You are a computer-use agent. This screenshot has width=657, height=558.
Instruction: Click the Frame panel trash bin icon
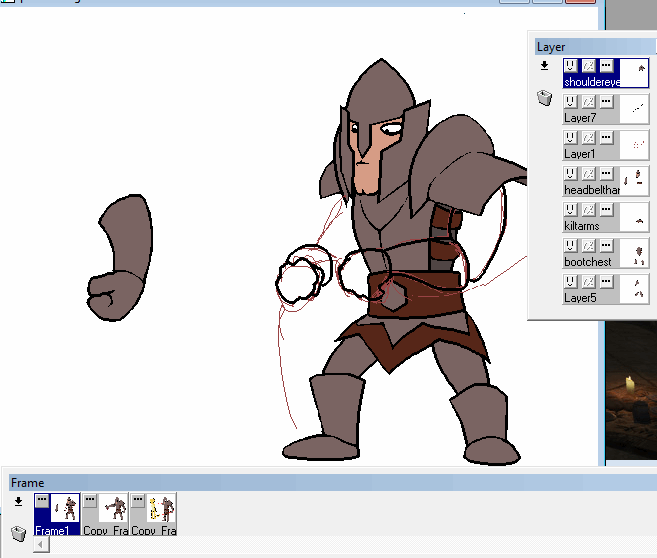[18, 532]
